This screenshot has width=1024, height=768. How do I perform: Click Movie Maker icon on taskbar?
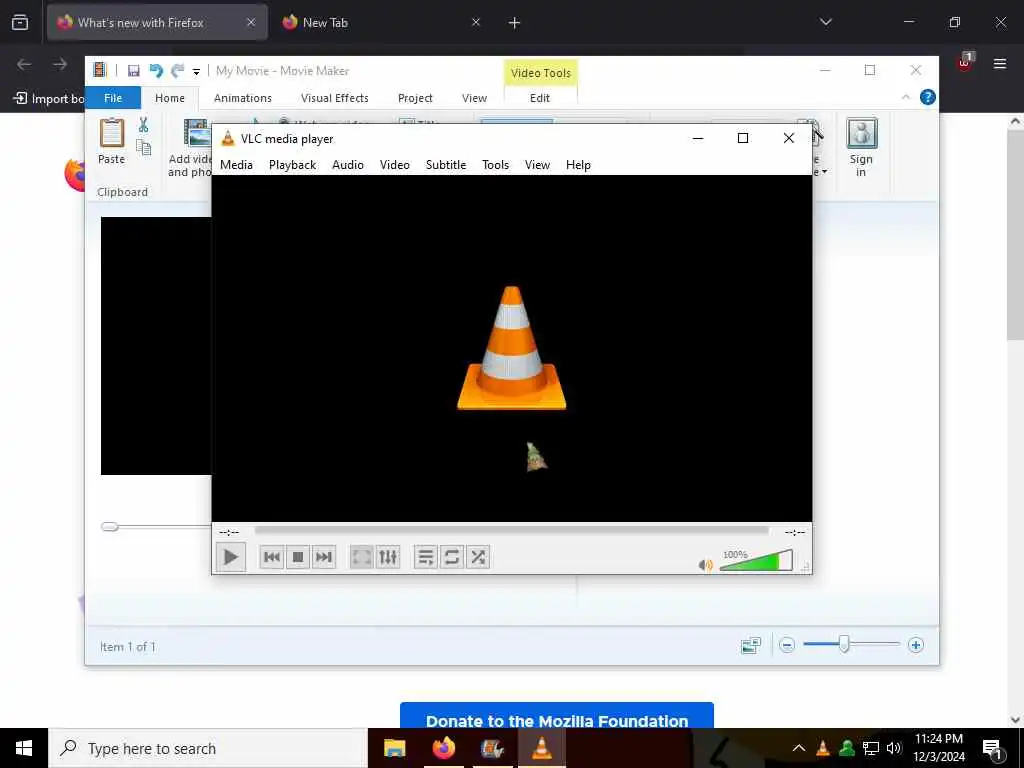(x=492, y=748)
